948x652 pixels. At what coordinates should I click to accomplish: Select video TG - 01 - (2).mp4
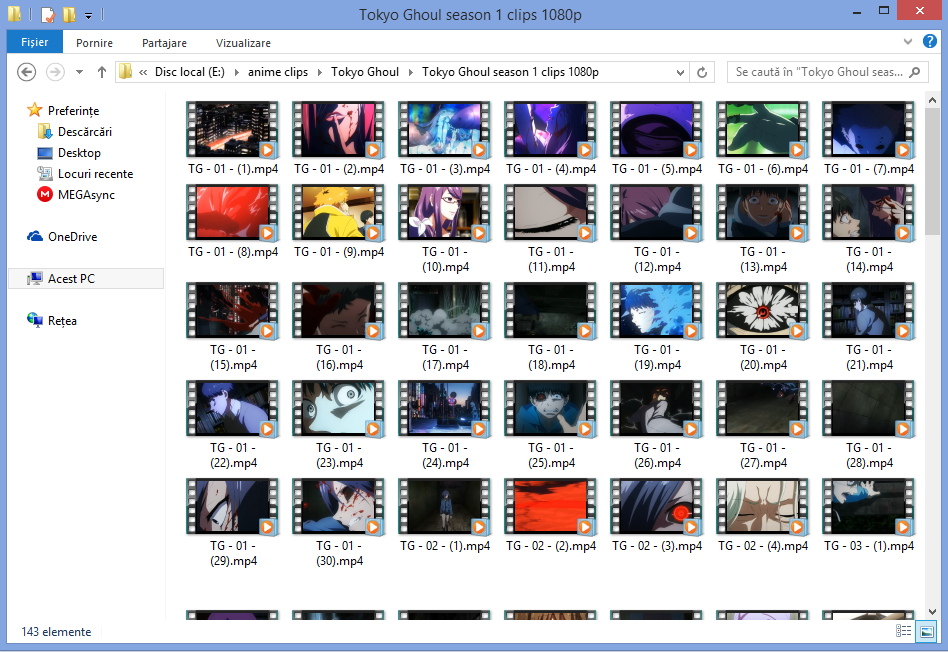pyautogui.click(x=339, y=139)
